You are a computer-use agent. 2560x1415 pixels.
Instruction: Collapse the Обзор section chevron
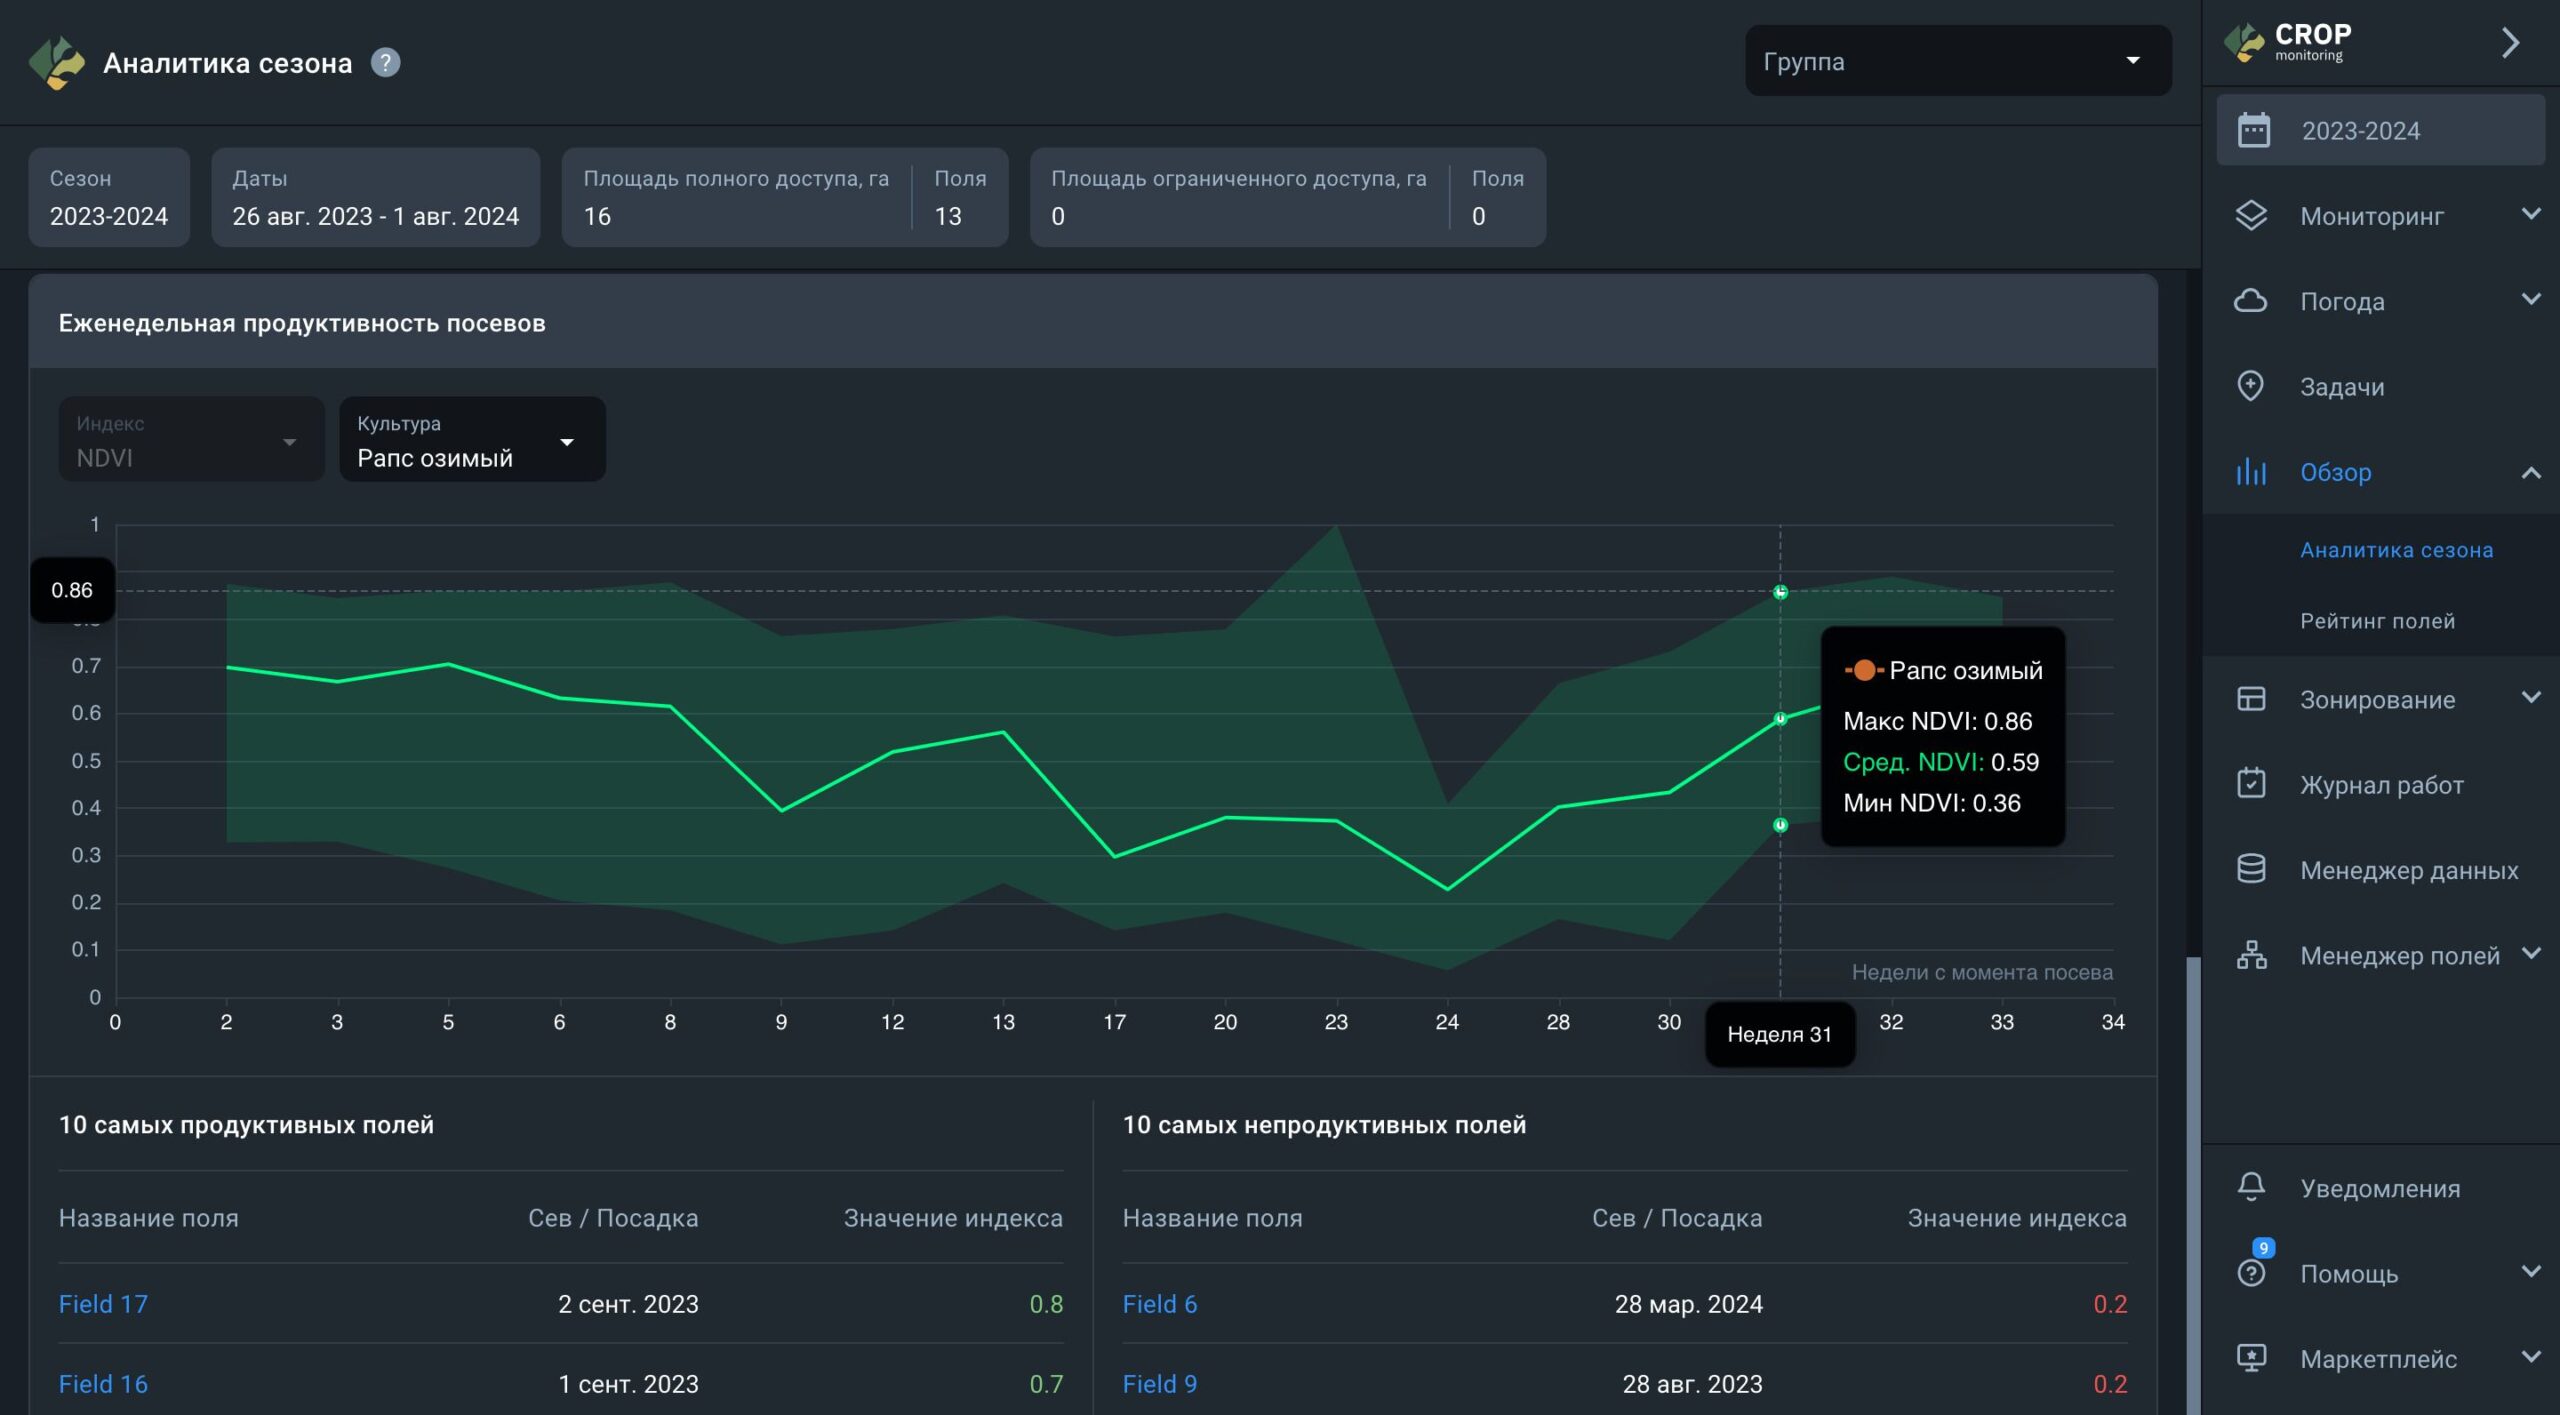click(2530, 472)
